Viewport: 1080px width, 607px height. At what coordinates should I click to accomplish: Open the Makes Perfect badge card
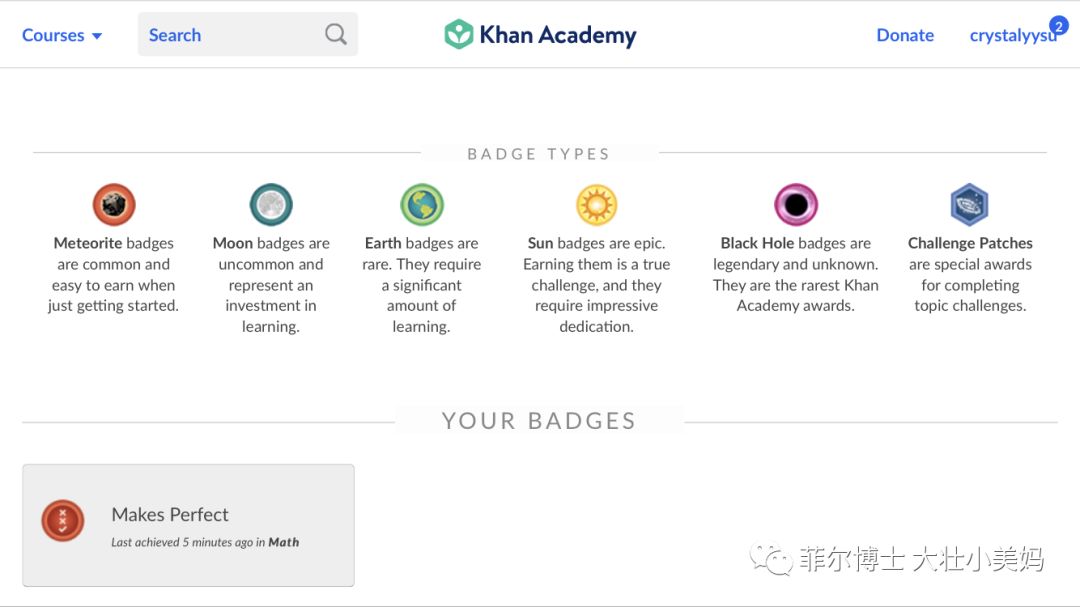(188, 525)
